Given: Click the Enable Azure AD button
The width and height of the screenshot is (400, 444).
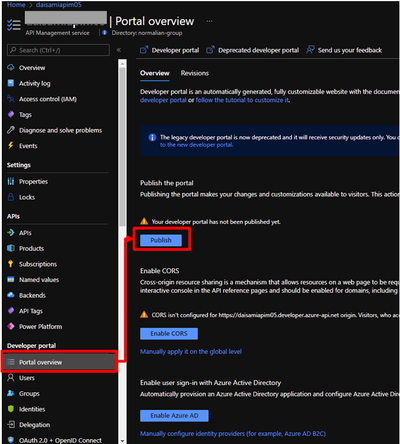Looking at the screenshot, I should point(174,415).
